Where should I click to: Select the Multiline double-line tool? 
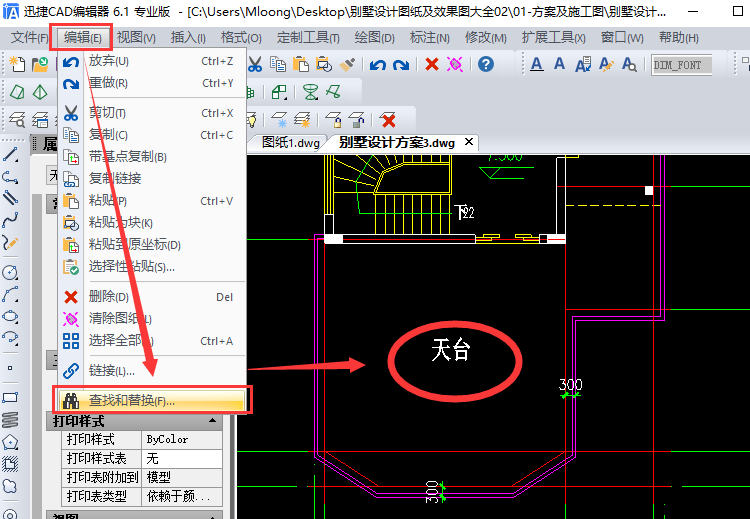pos(10,198)
